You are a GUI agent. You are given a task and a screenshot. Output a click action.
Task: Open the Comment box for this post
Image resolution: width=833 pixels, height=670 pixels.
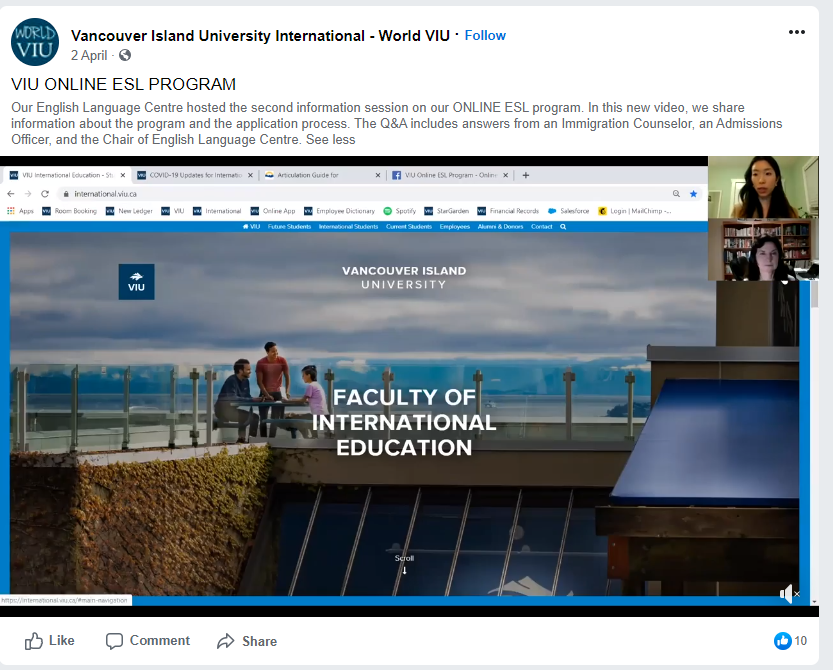148,641
